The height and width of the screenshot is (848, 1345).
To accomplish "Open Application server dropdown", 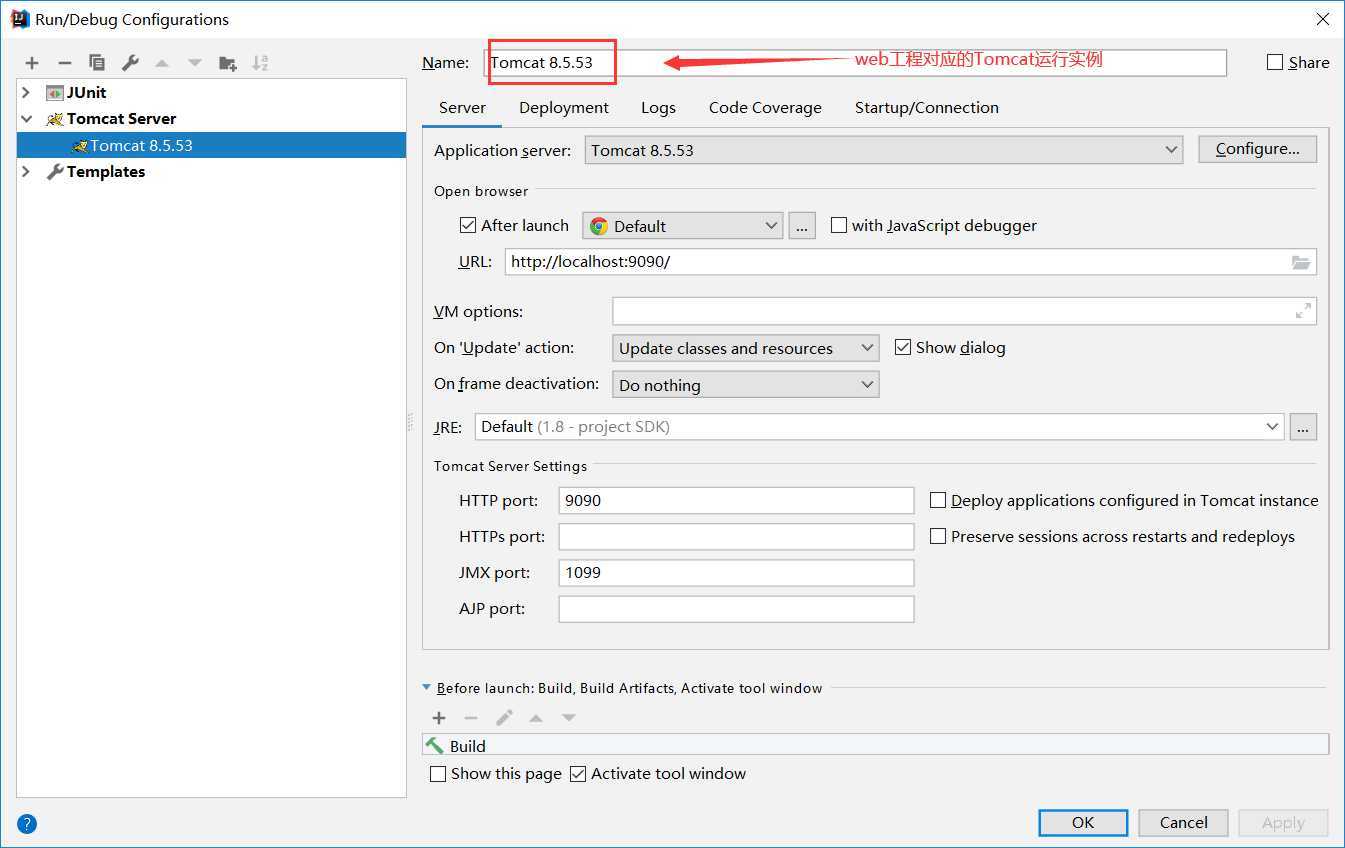I will click(x=884, y=150).
